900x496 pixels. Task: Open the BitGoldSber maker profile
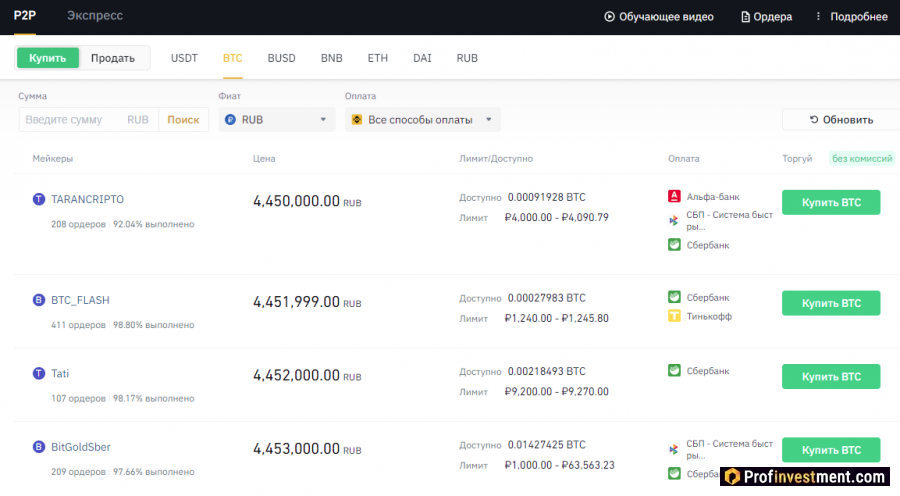click(x=80, y=447)
